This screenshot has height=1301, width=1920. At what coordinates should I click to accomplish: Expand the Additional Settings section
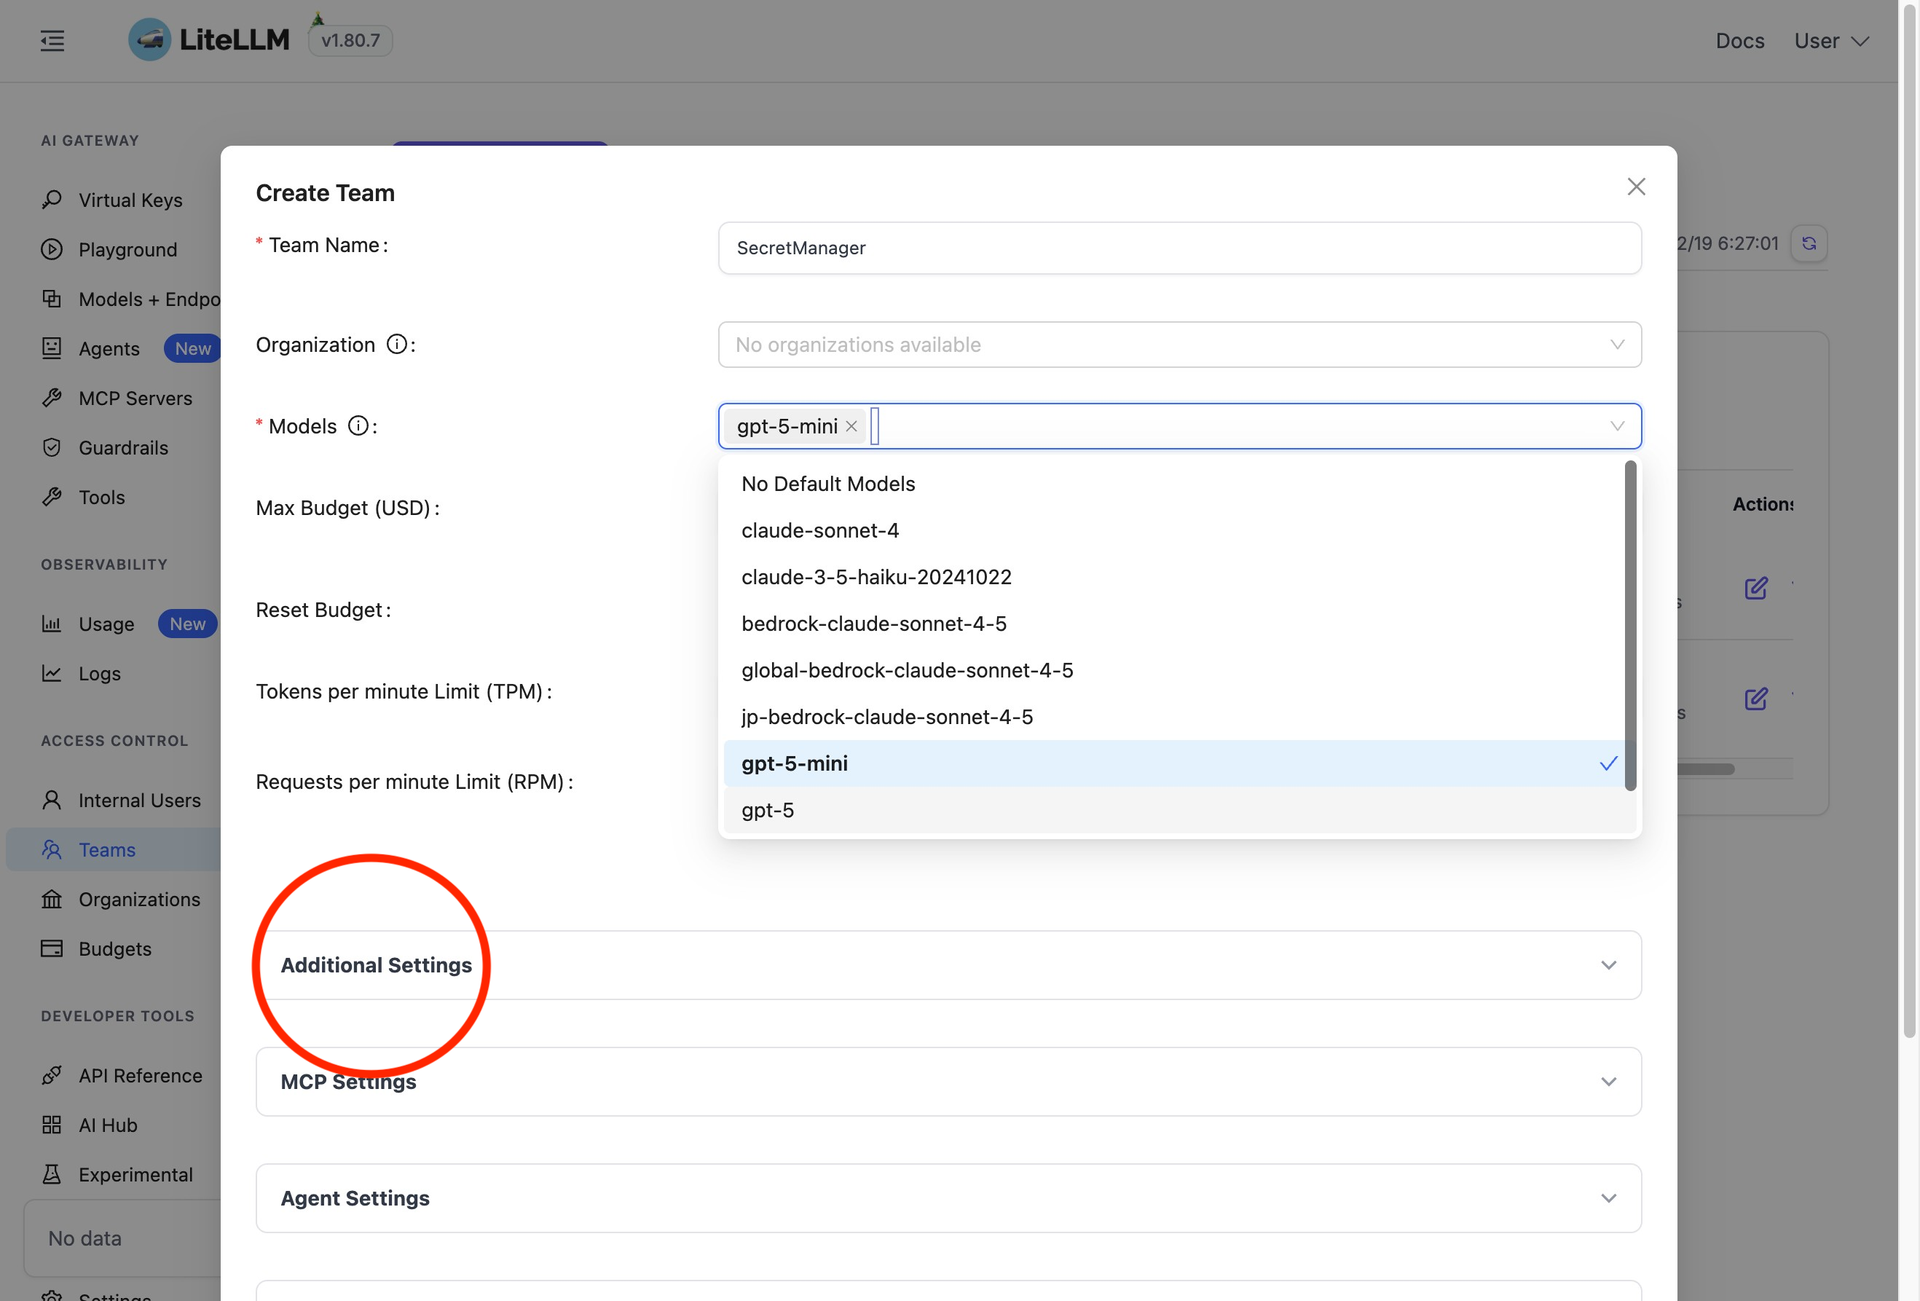pyautogui.click(x=948, y=965)
